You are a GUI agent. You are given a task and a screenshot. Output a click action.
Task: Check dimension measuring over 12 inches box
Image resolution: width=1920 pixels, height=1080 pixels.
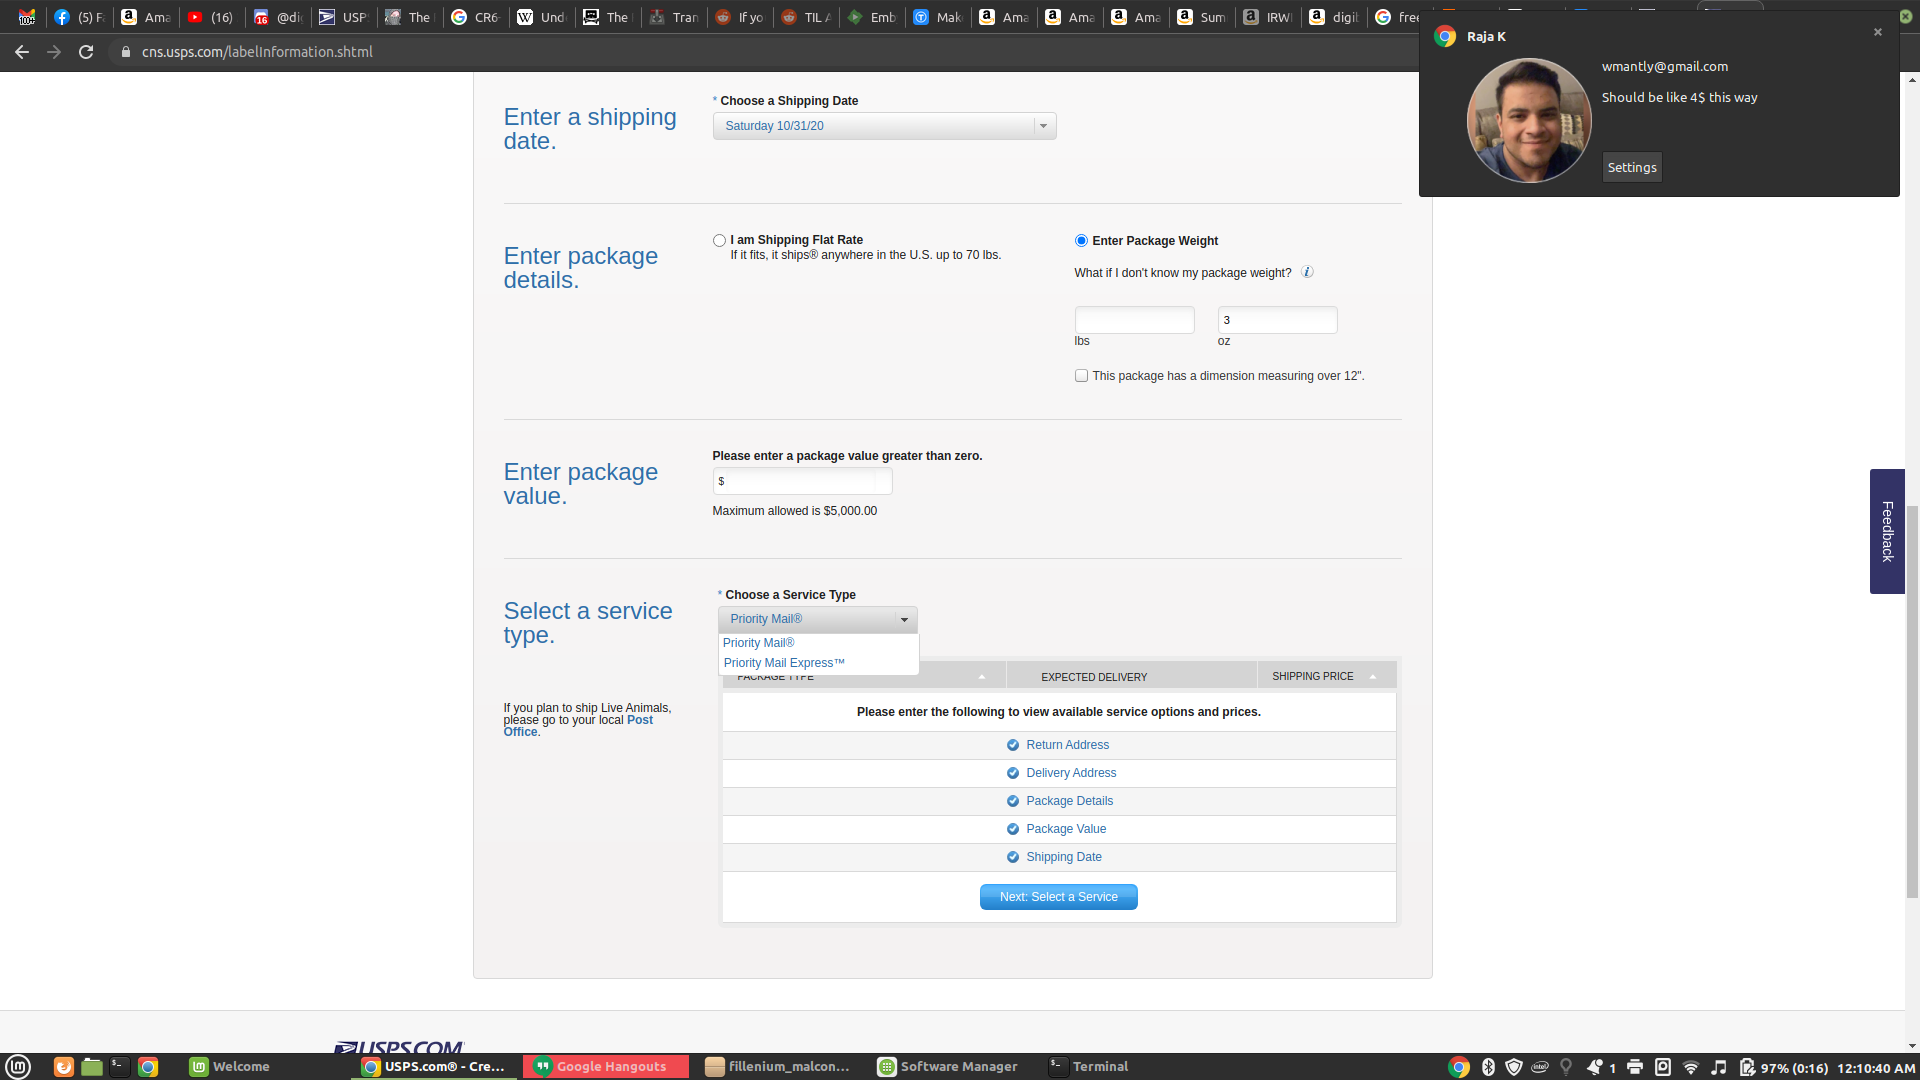click(1081, 376)
